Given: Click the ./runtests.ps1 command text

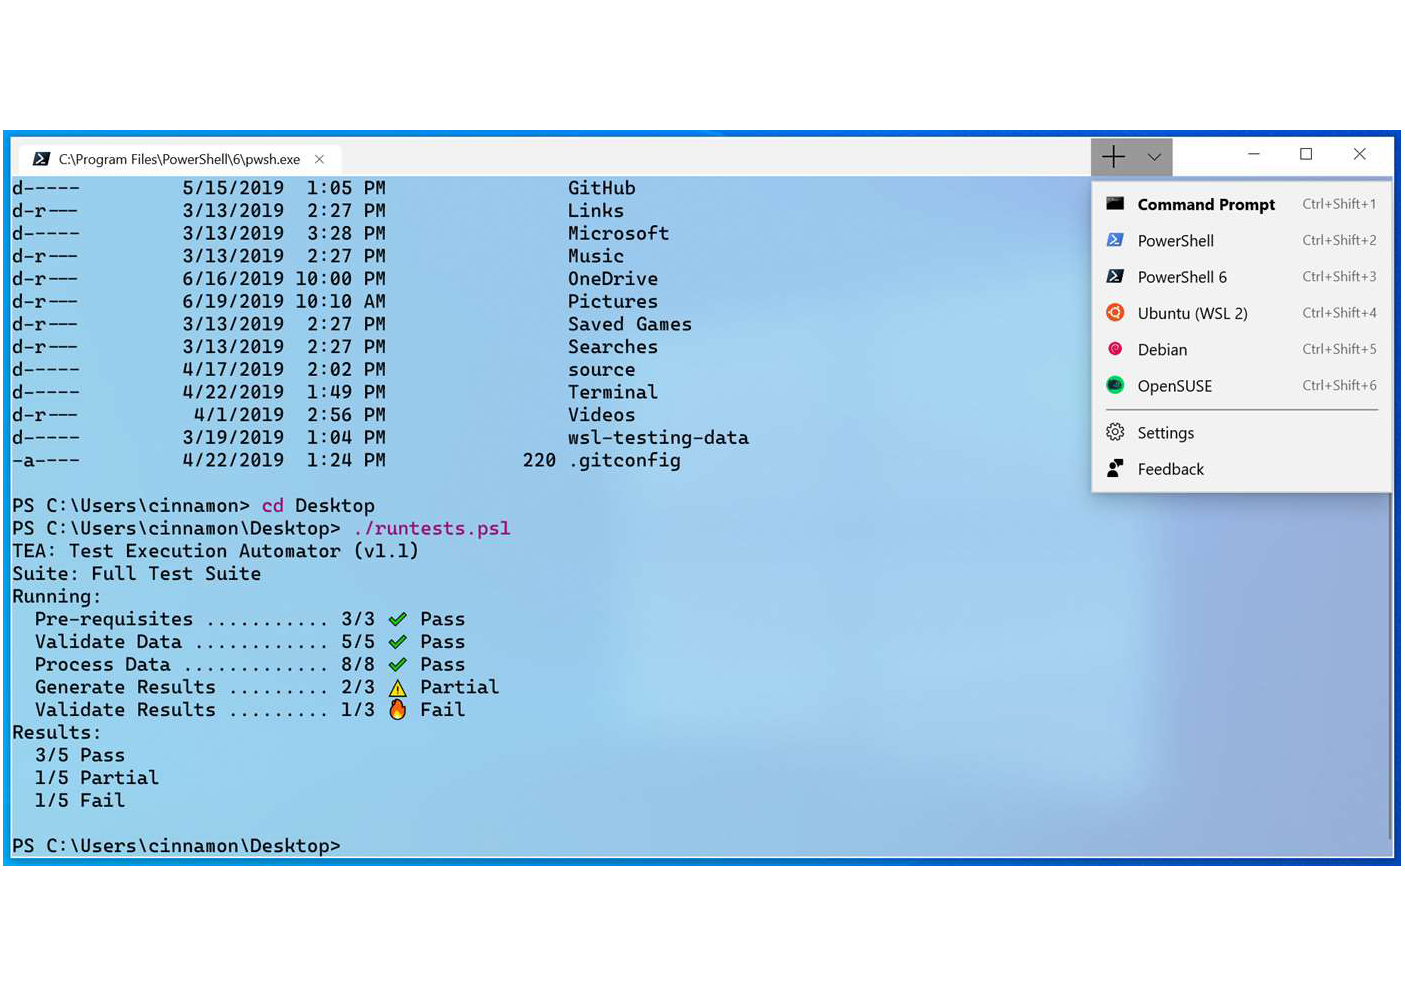Looking at the screenshot, I should coord(432,528).
